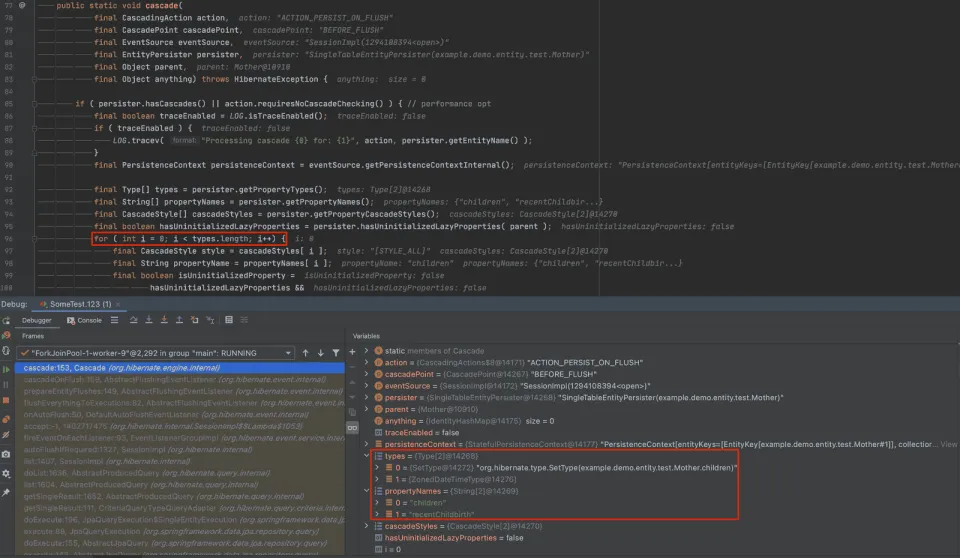Click the Step Into icon

(x=149, y=320)
